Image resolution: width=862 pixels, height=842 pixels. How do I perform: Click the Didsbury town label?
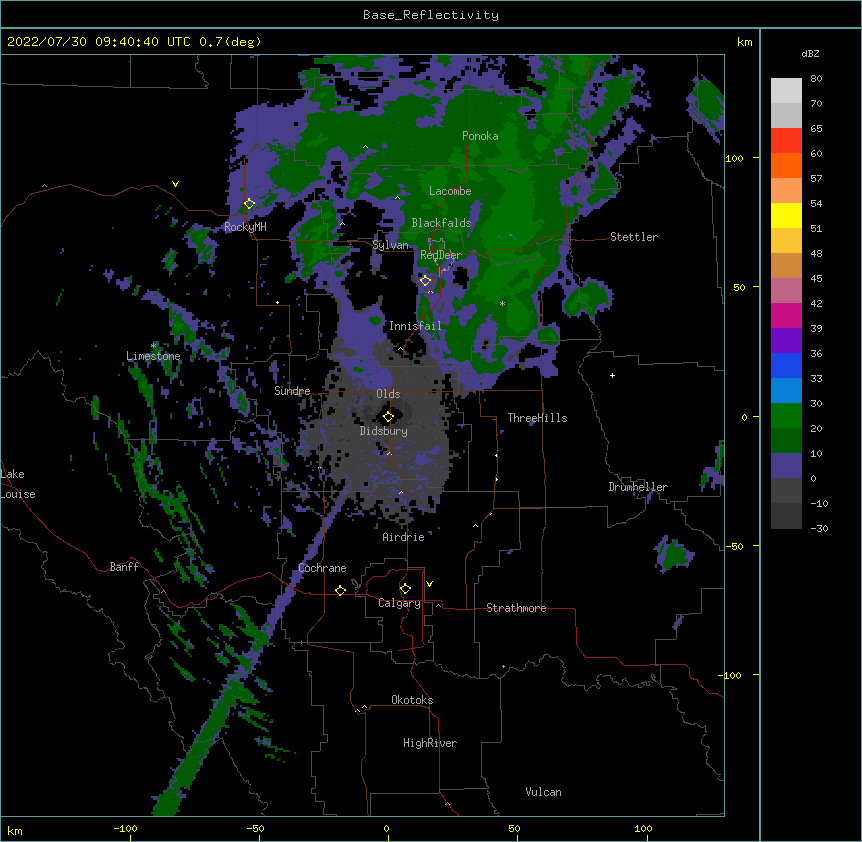click(x=384, y=431)
